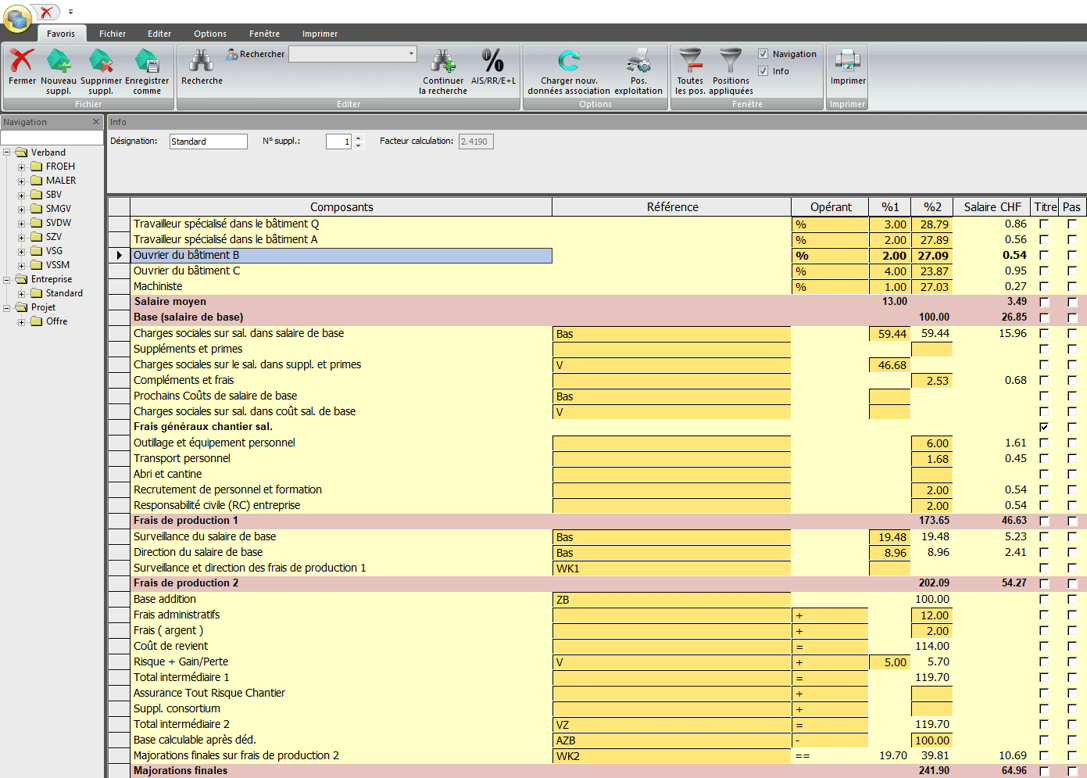The image size is (1087, 778).
Task: Select the SVDW folder in tree
Action: (58, 223)
